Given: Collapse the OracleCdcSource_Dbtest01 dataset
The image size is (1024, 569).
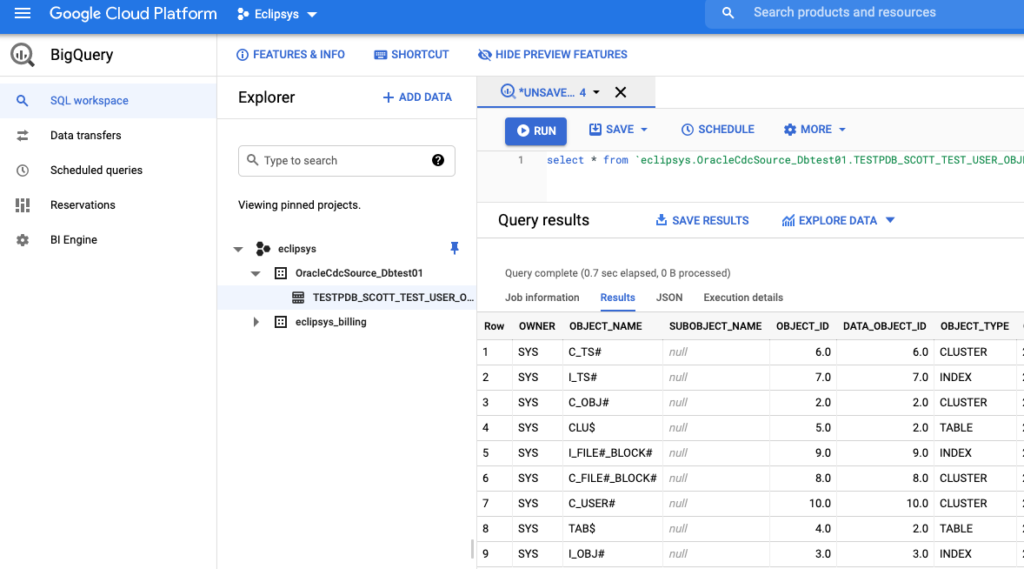Looking at the screenshot, I should pyautogui.click(x=256, y=273).
